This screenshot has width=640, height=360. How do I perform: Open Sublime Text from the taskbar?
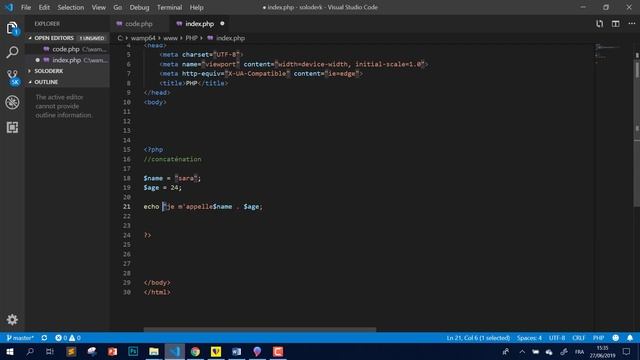click(x=71, y=351)
